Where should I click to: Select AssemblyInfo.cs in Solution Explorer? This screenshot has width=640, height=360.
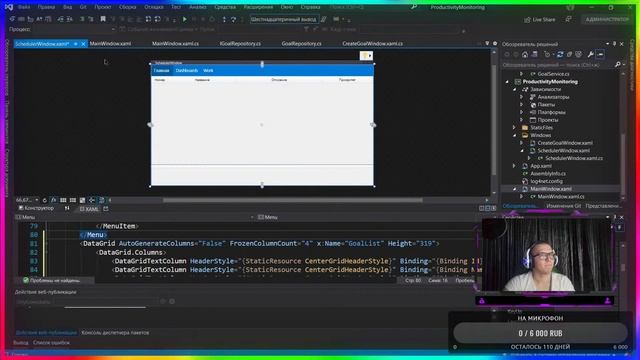pos(548,173)
